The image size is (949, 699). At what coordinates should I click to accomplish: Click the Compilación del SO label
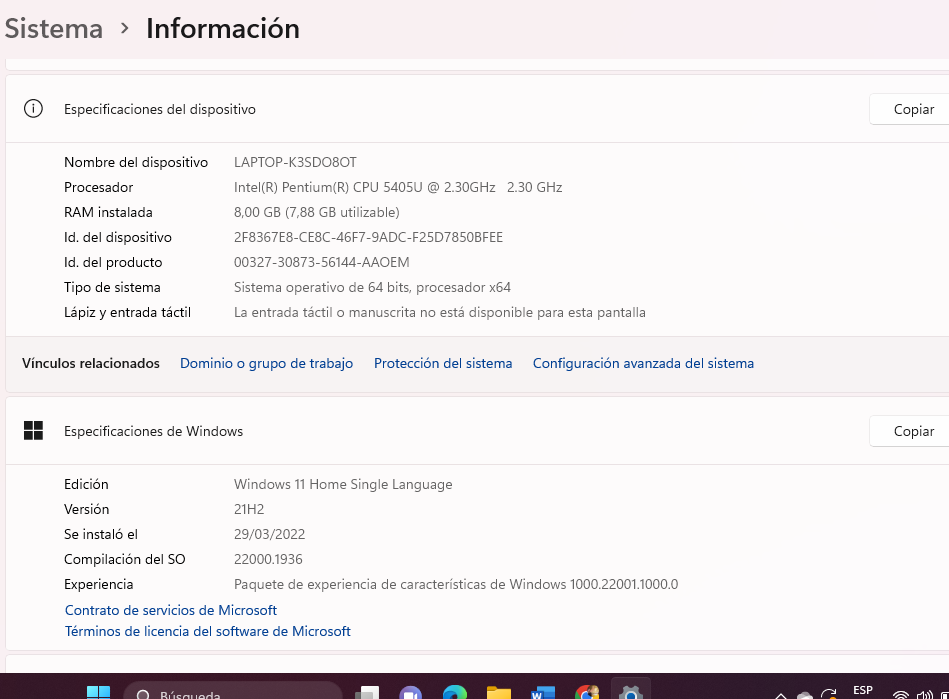click(125, 559)
